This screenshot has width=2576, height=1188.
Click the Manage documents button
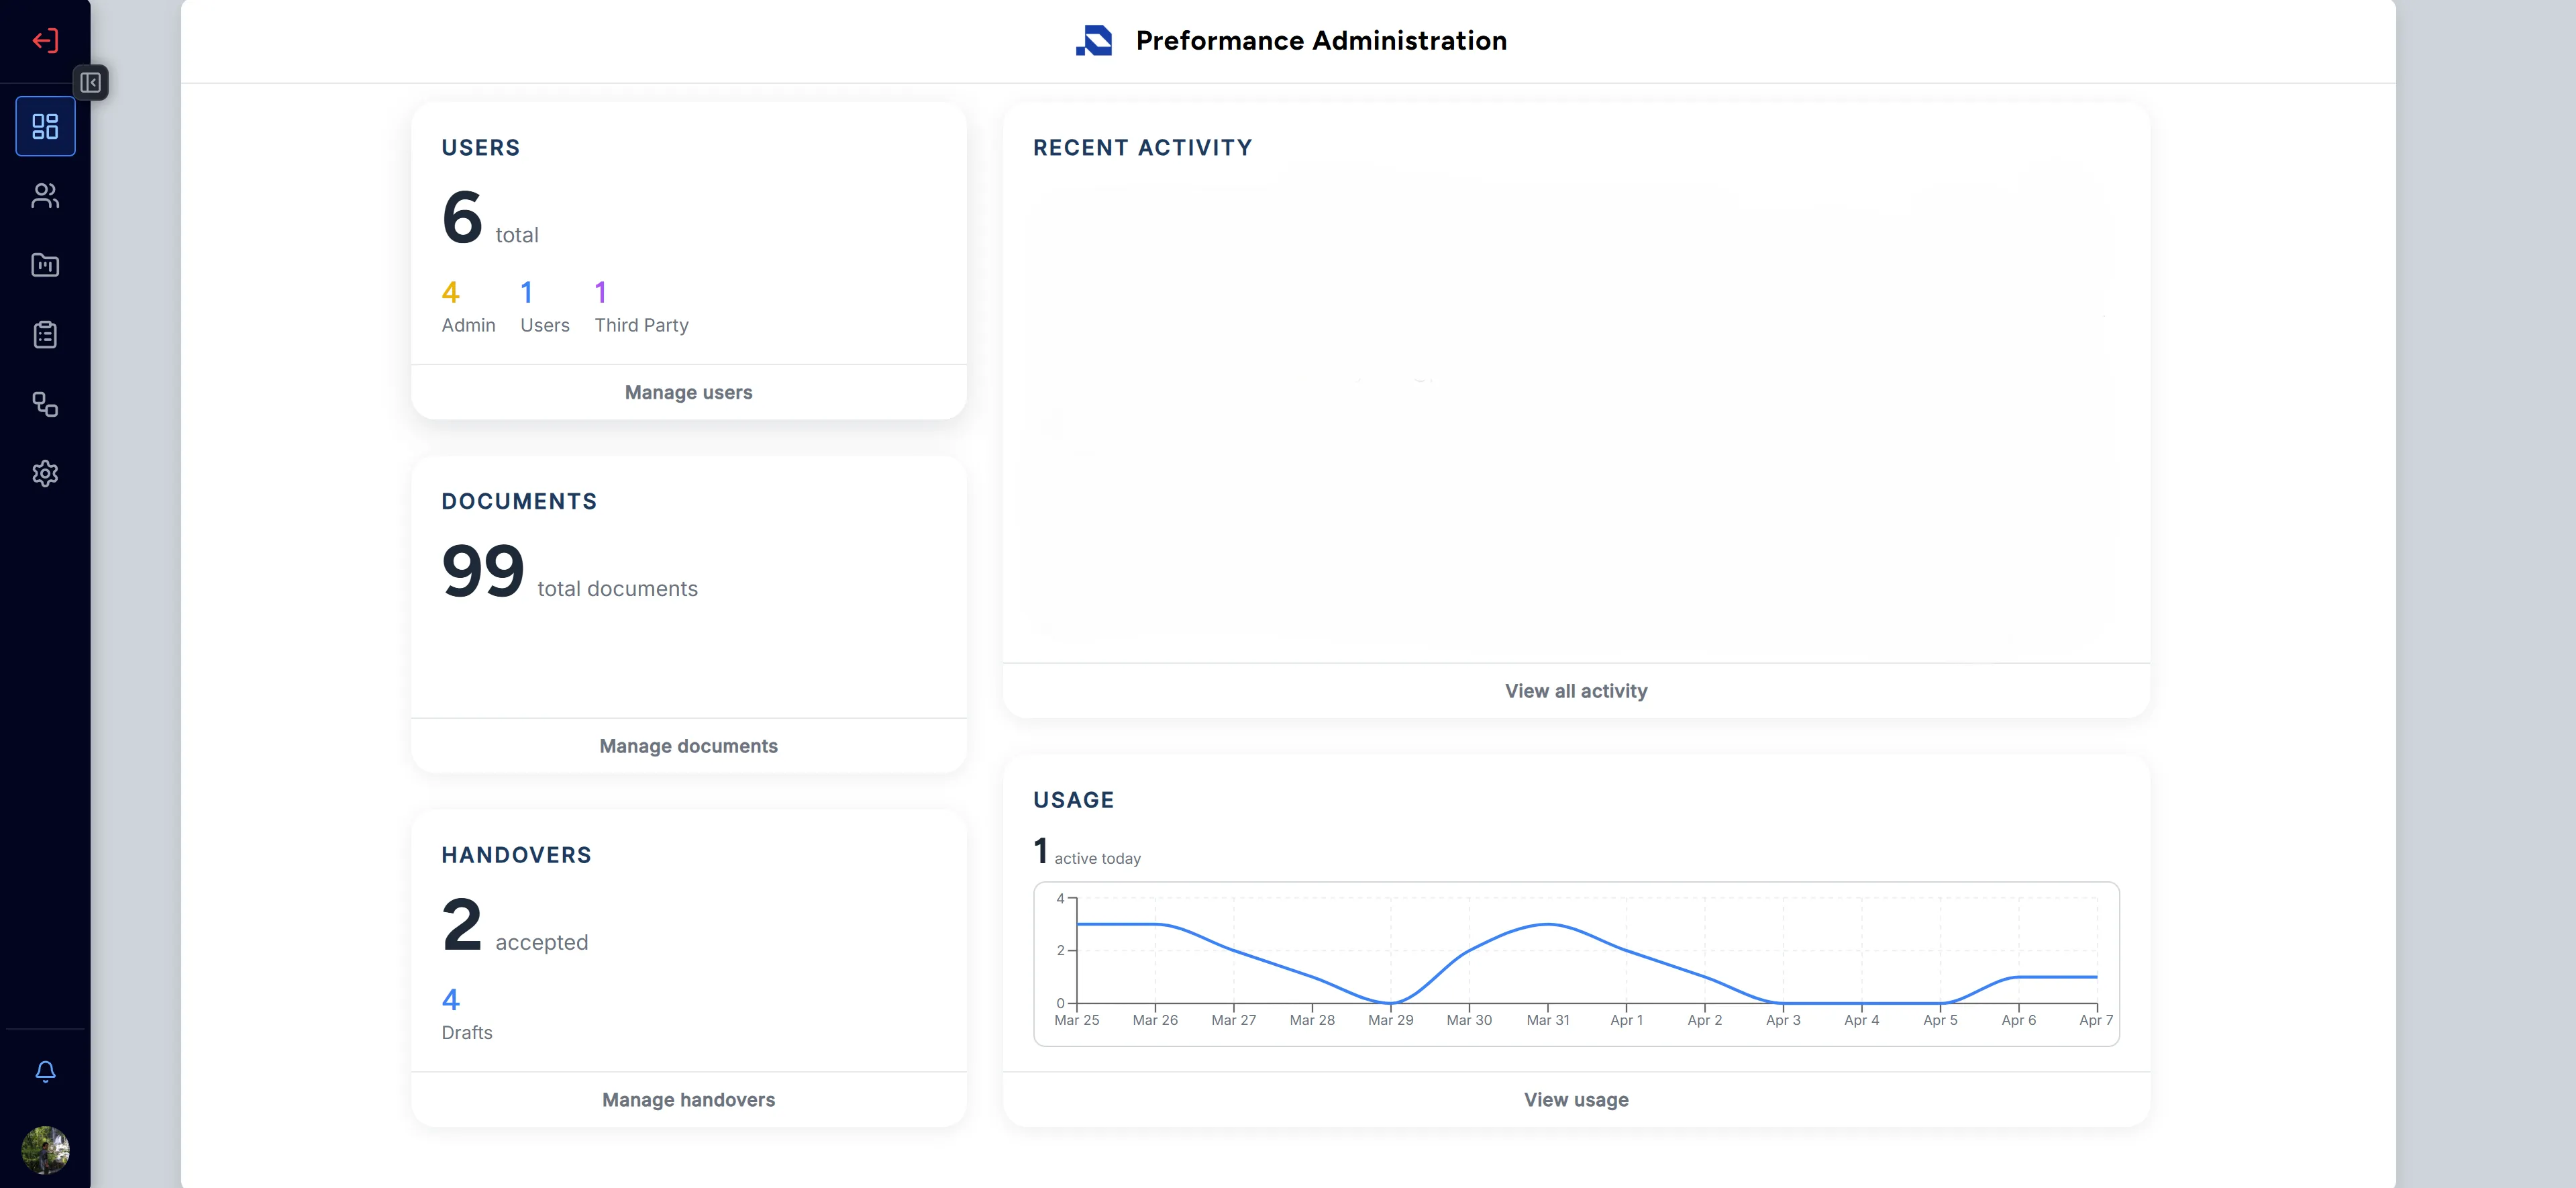688,746
